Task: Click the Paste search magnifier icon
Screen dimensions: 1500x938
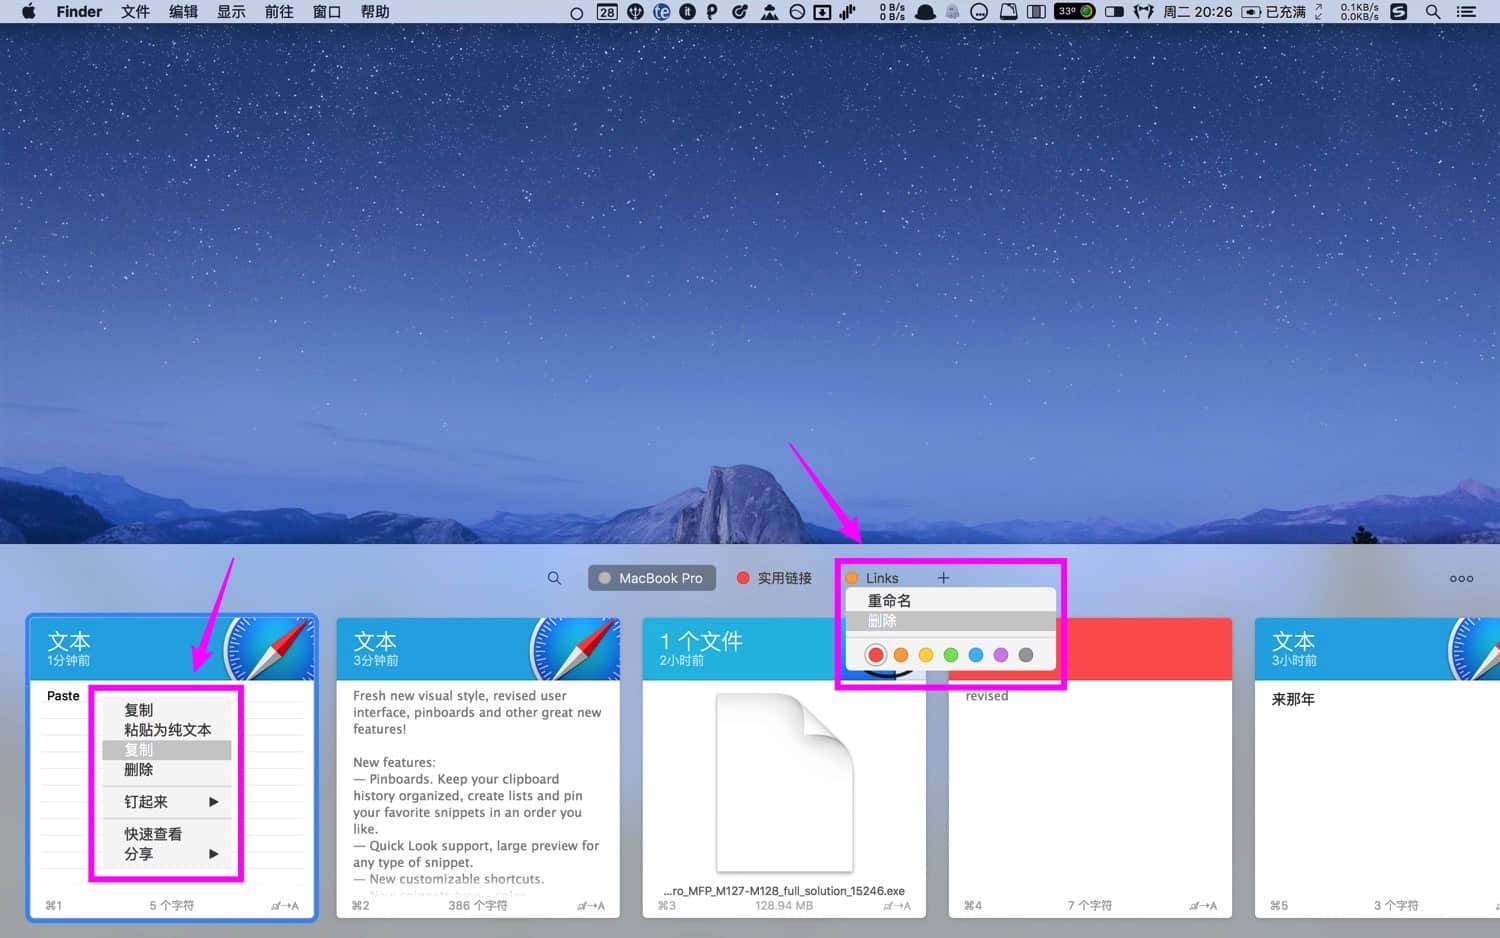Action: 554,578
